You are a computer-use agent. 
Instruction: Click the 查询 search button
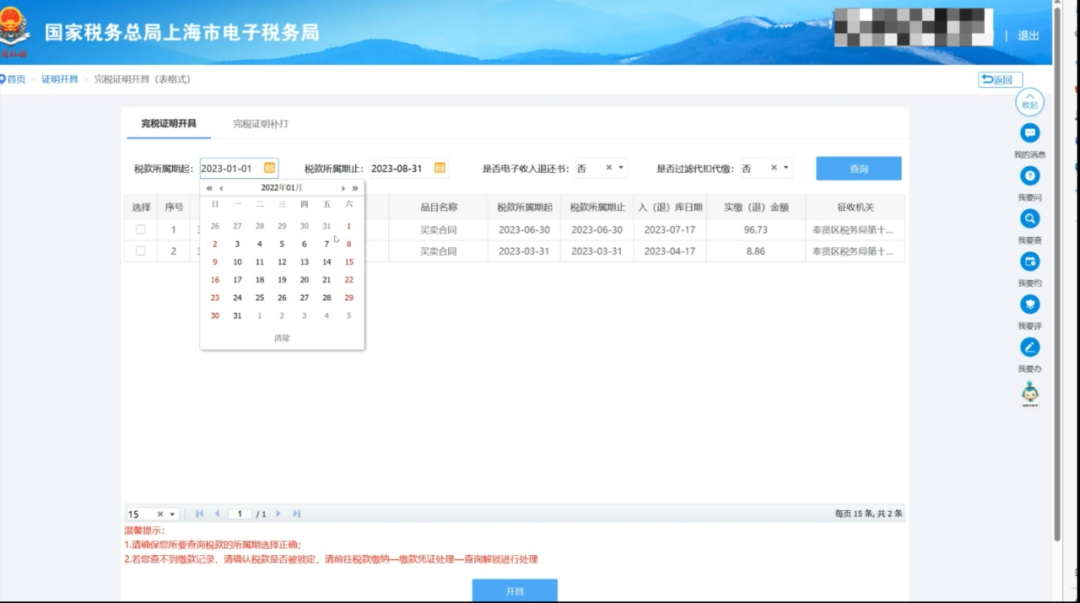tap(858, 169)
